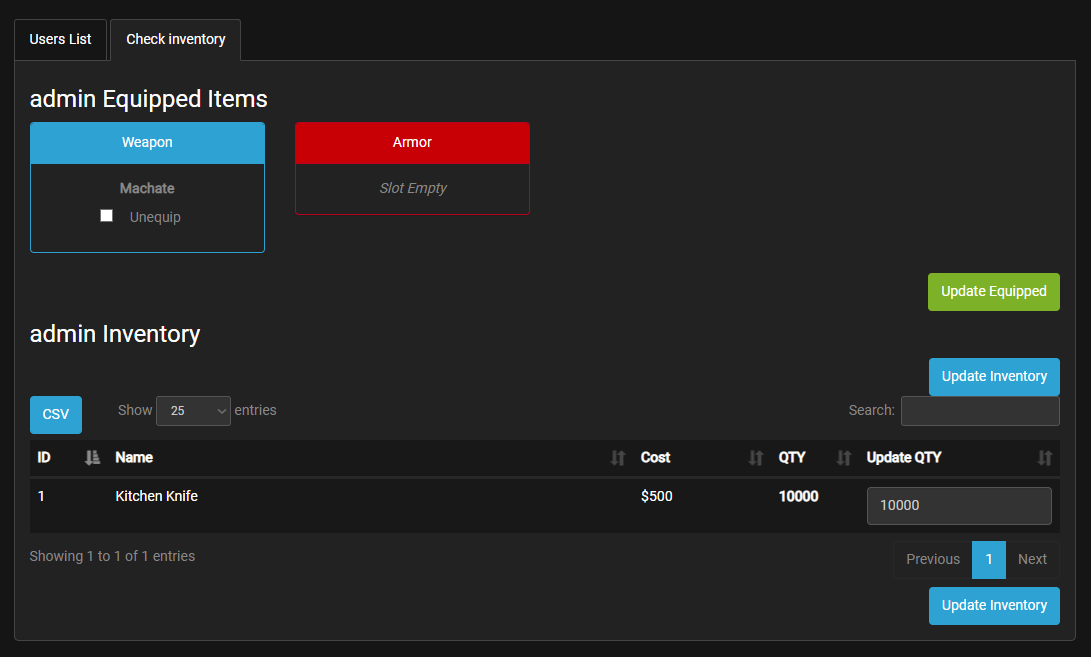Sort by Update QTY column arrows
This screenshot has width=1091, height=657.
coord(1044,458)
